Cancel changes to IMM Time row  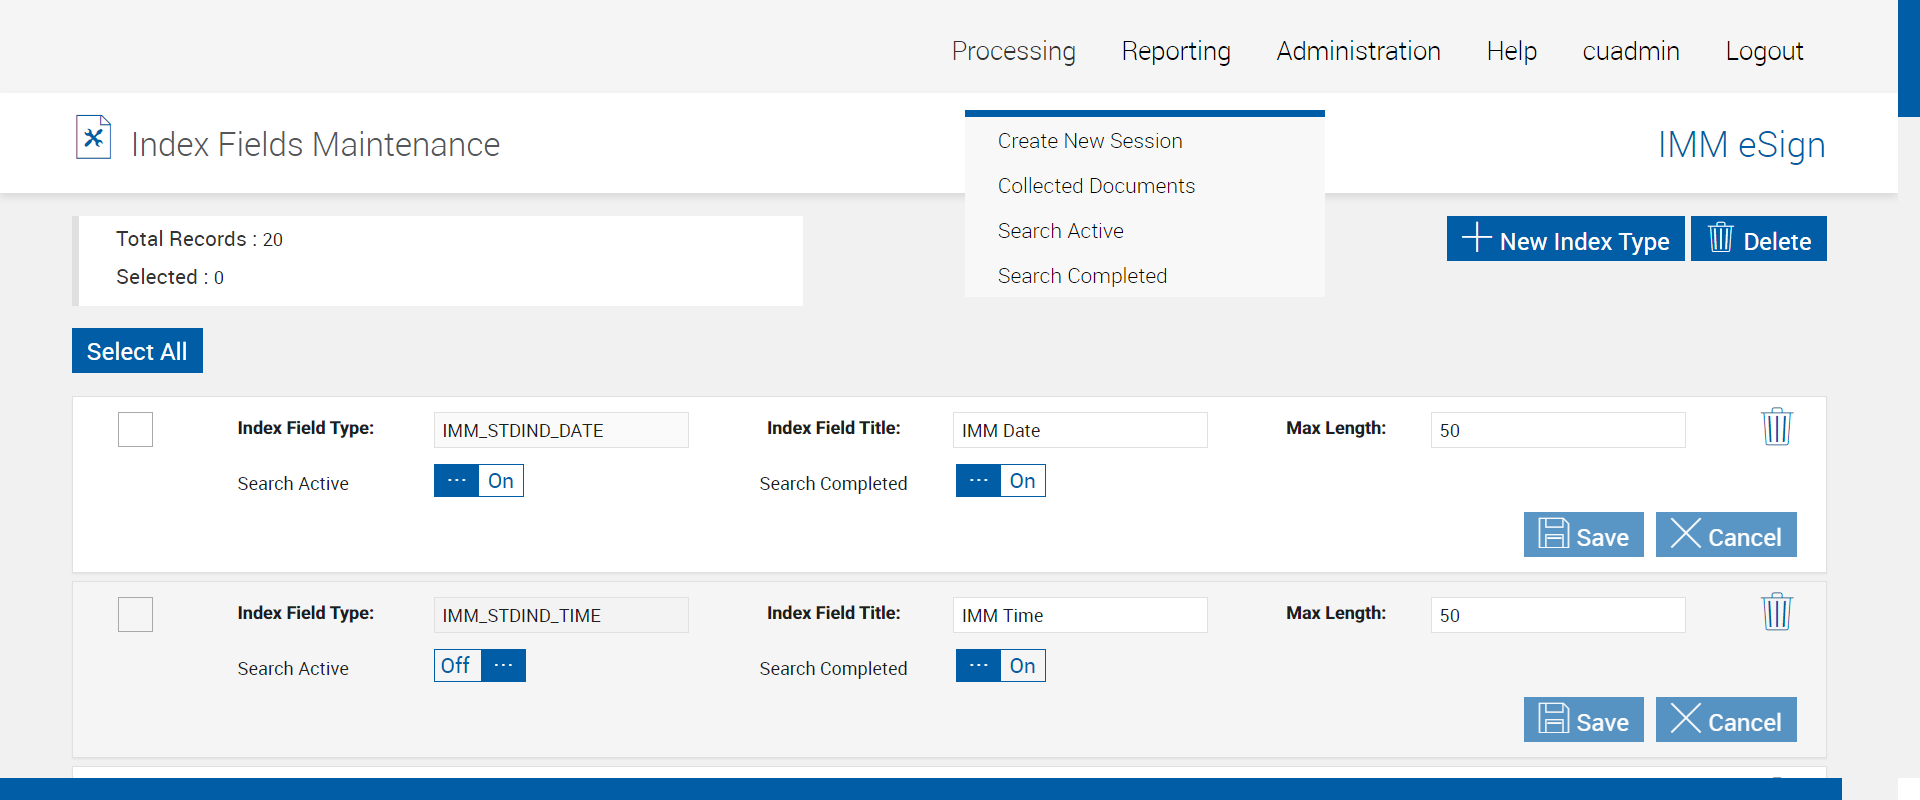(1725, 720)
